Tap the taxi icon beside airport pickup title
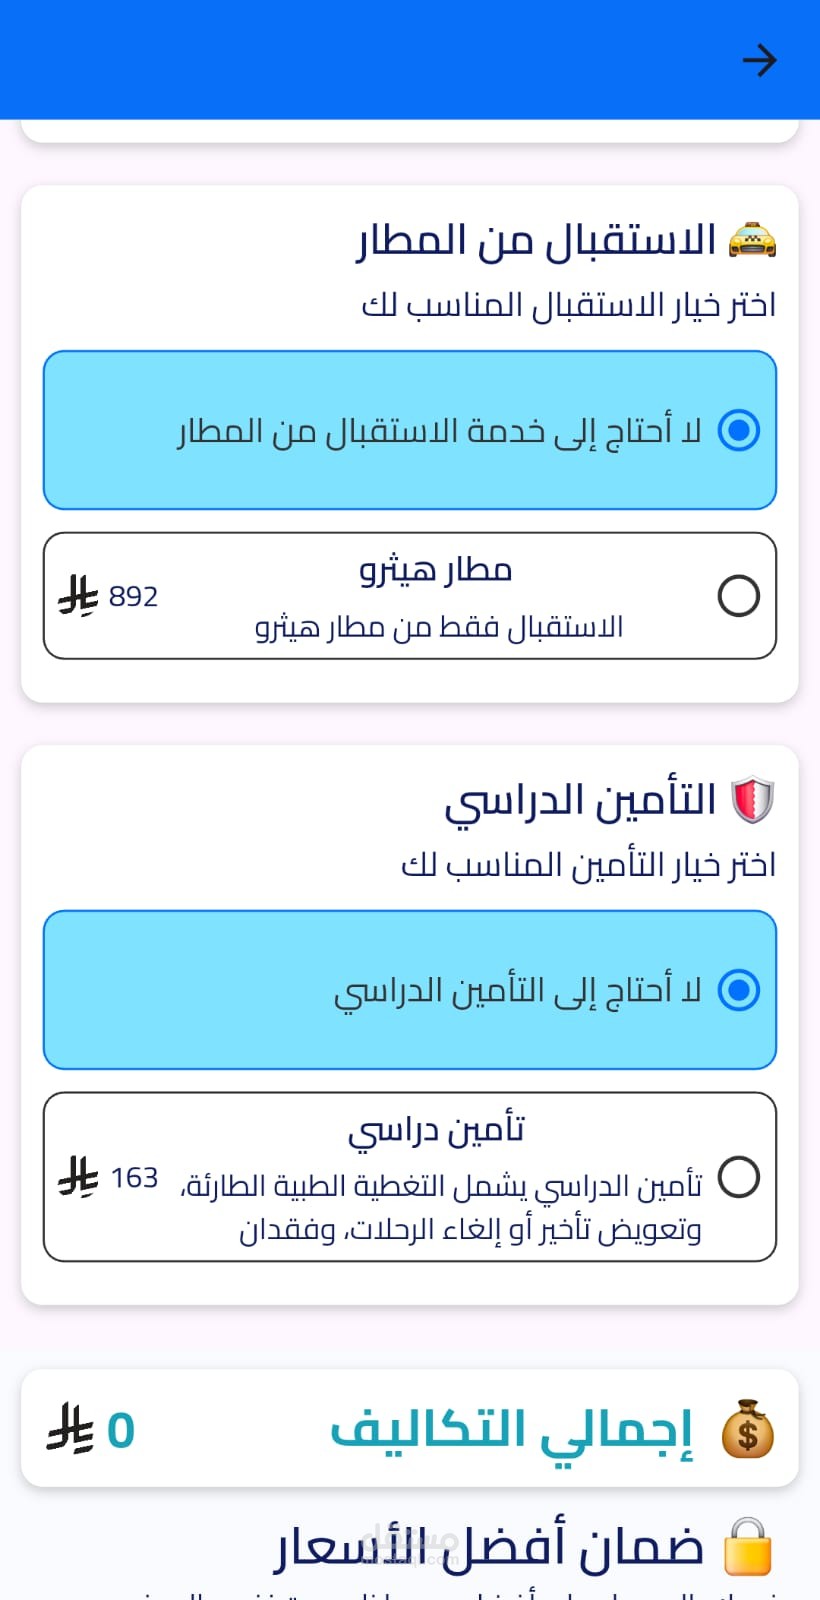This screenshot has width=820, height=1600. click(752, 240)
